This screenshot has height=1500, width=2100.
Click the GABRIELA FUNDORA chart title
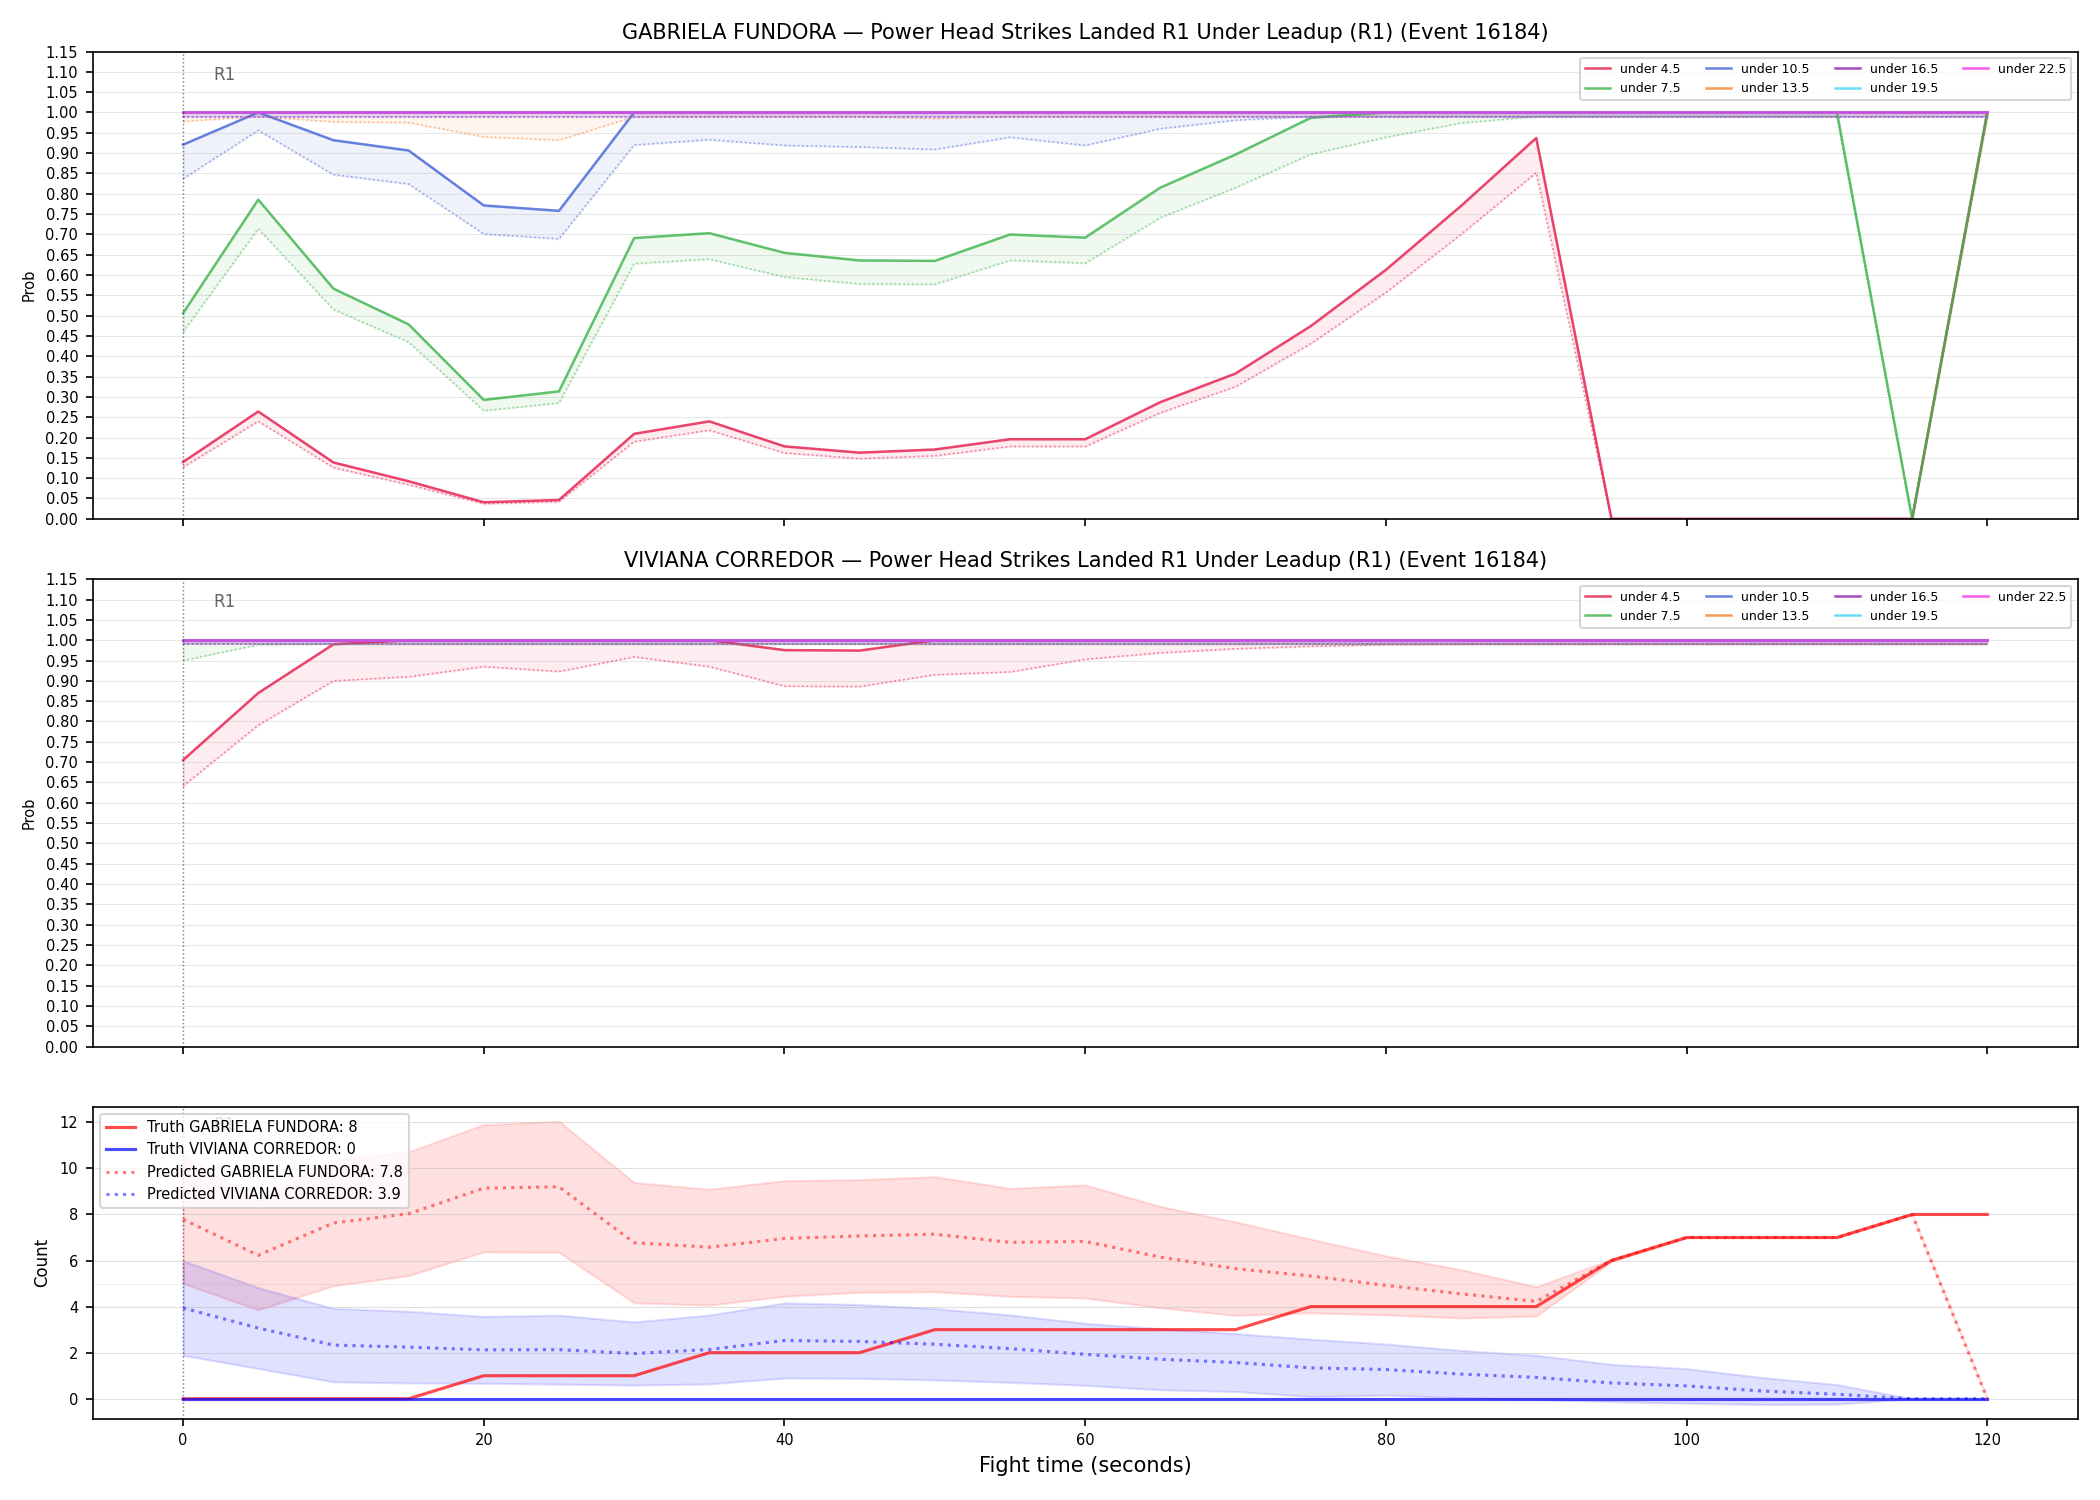(x=1085, y=32)
